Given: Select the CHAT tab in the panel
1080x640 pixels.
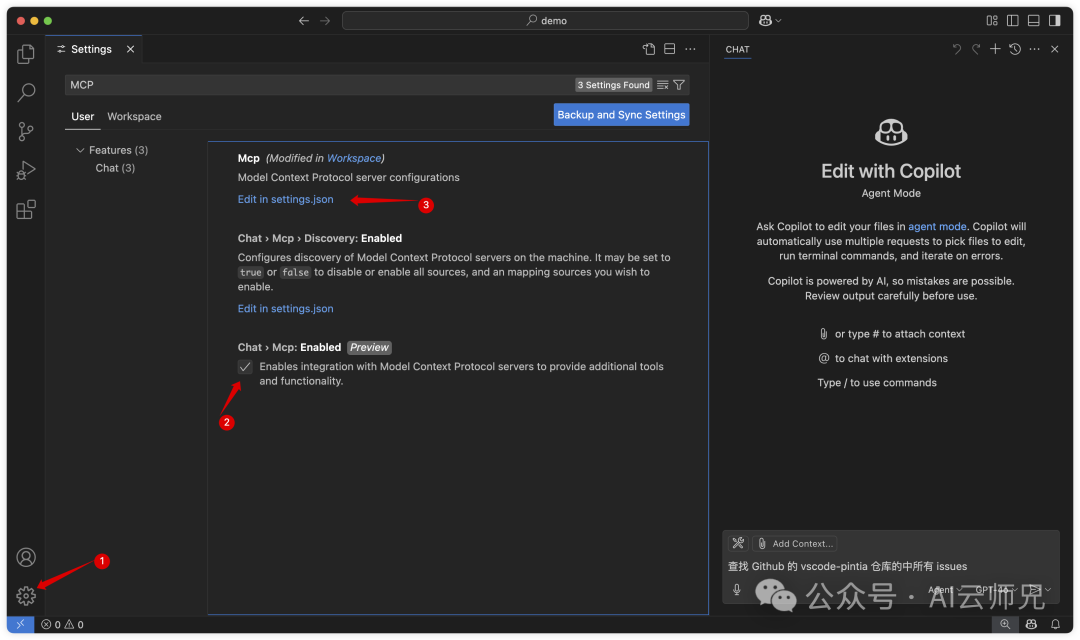Looking at the screenshot, I should (737, 49).
